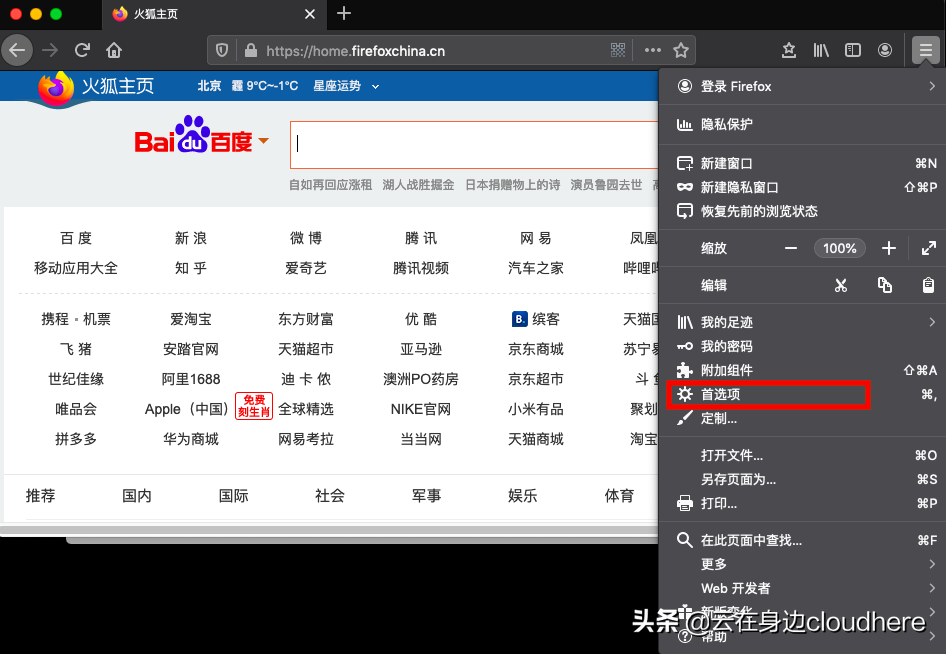Select the Paste clipboard icon in 编辑 row
Screen dimensions: 946x654
[x=928, y=285]
